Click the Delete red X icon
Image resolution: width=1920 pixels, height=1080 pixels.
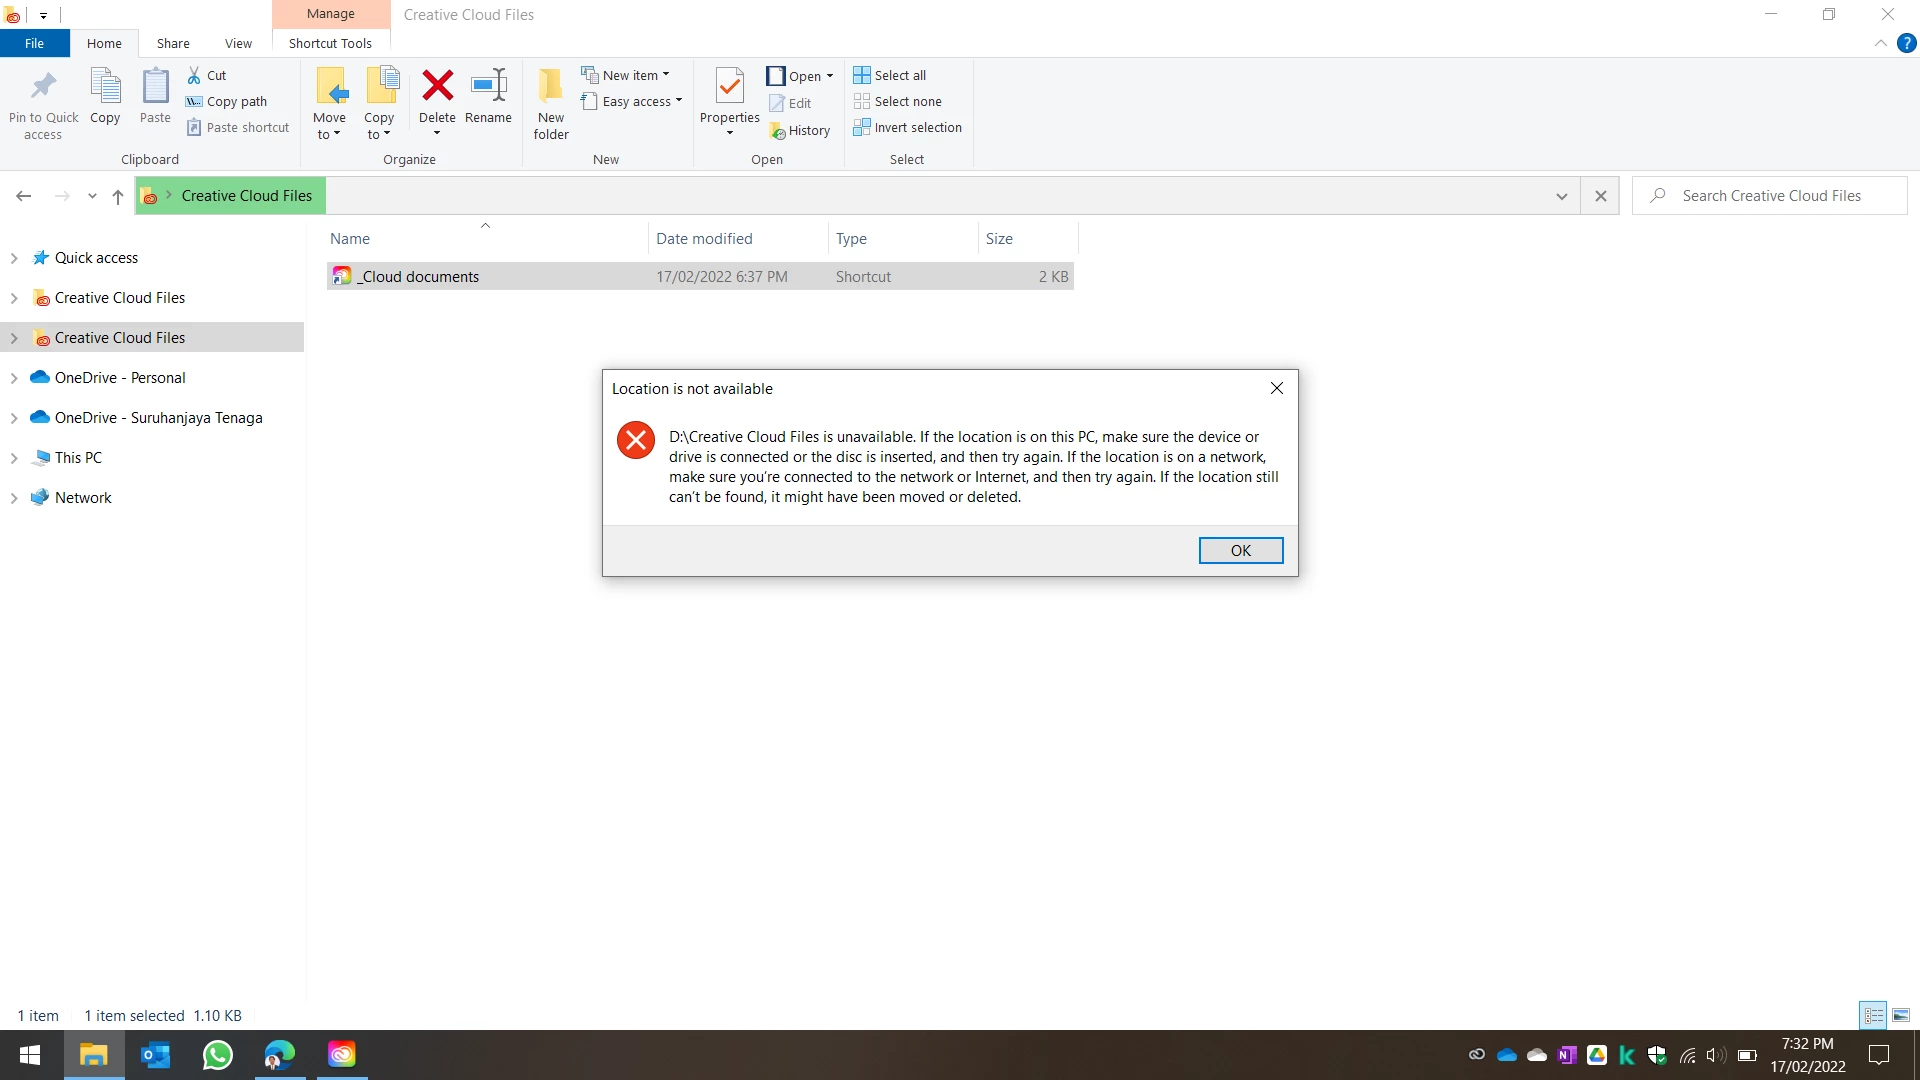(437, 86)
